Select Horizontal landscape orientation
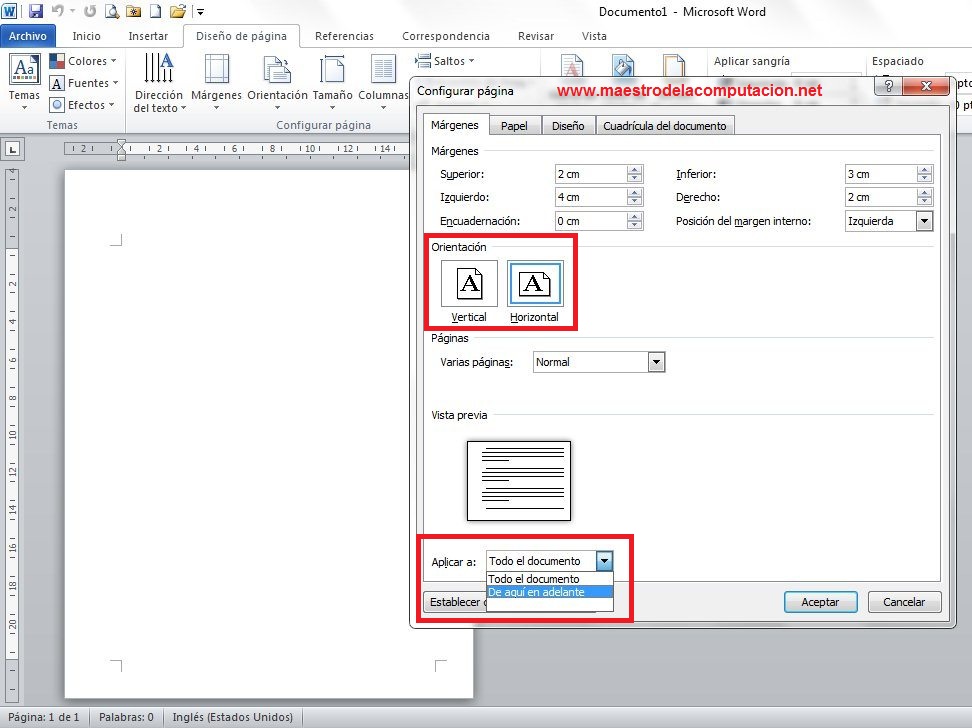The height and width of the screenshot is (728, 972). 534,291
